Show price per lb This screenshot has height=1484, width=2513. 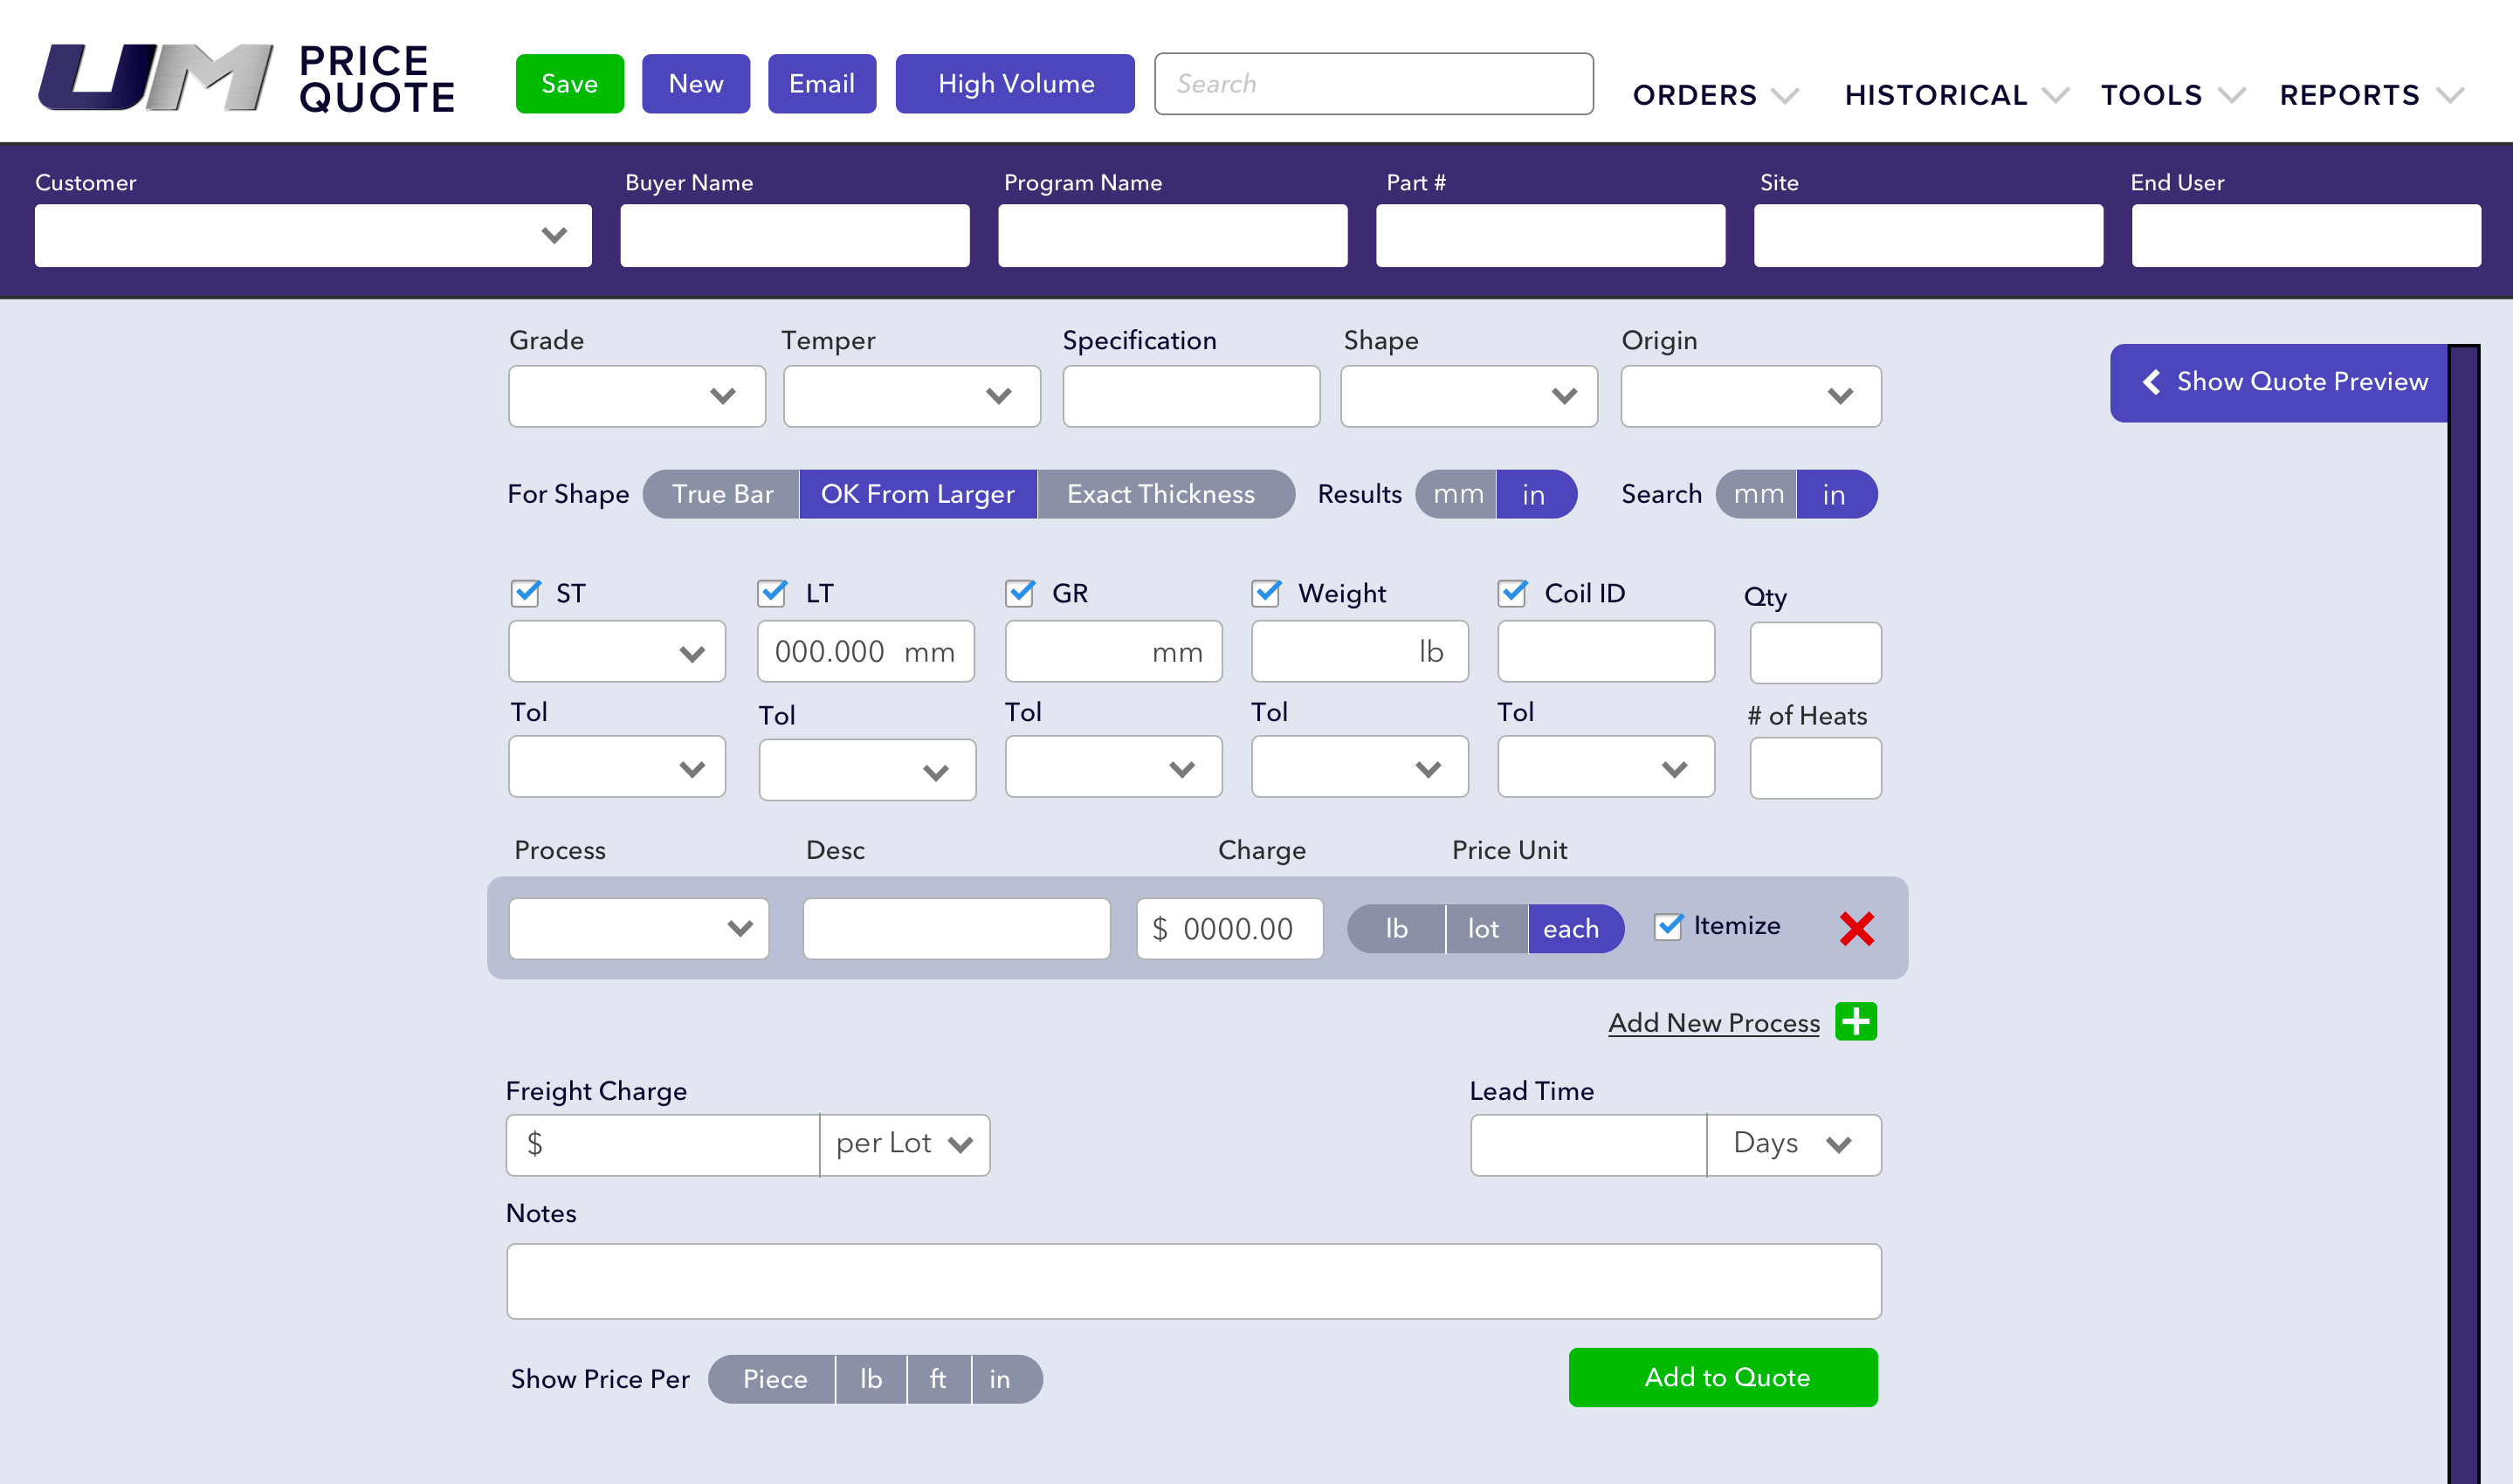[871, 1379]
